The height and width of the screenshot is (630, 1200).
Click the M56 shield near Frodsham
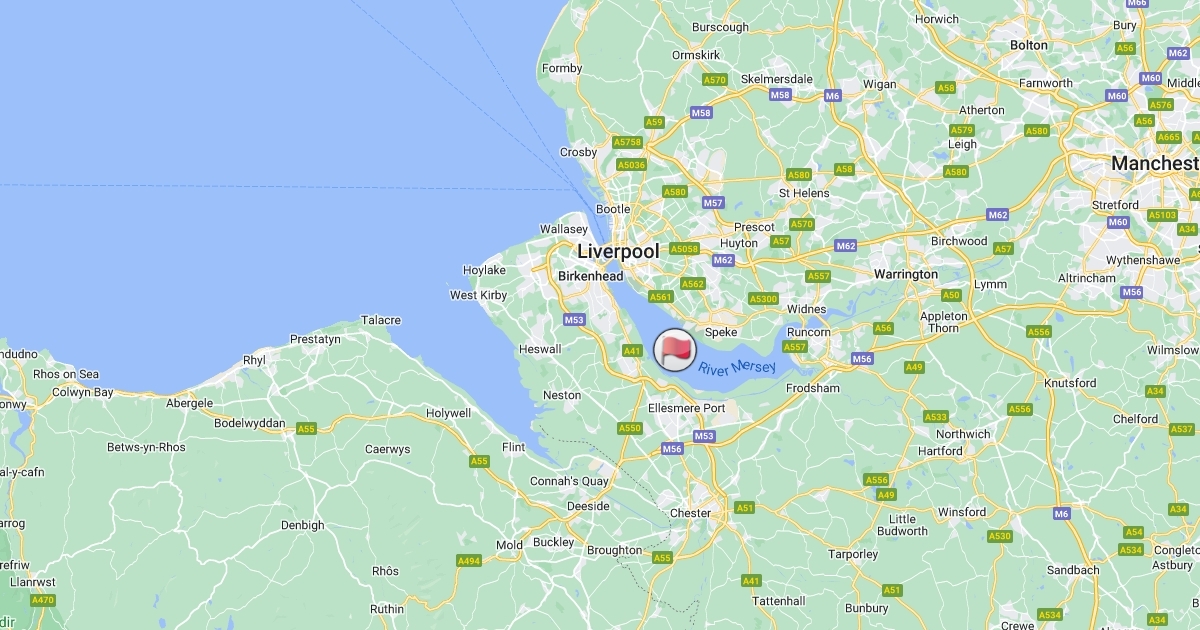tap(862, 358)
